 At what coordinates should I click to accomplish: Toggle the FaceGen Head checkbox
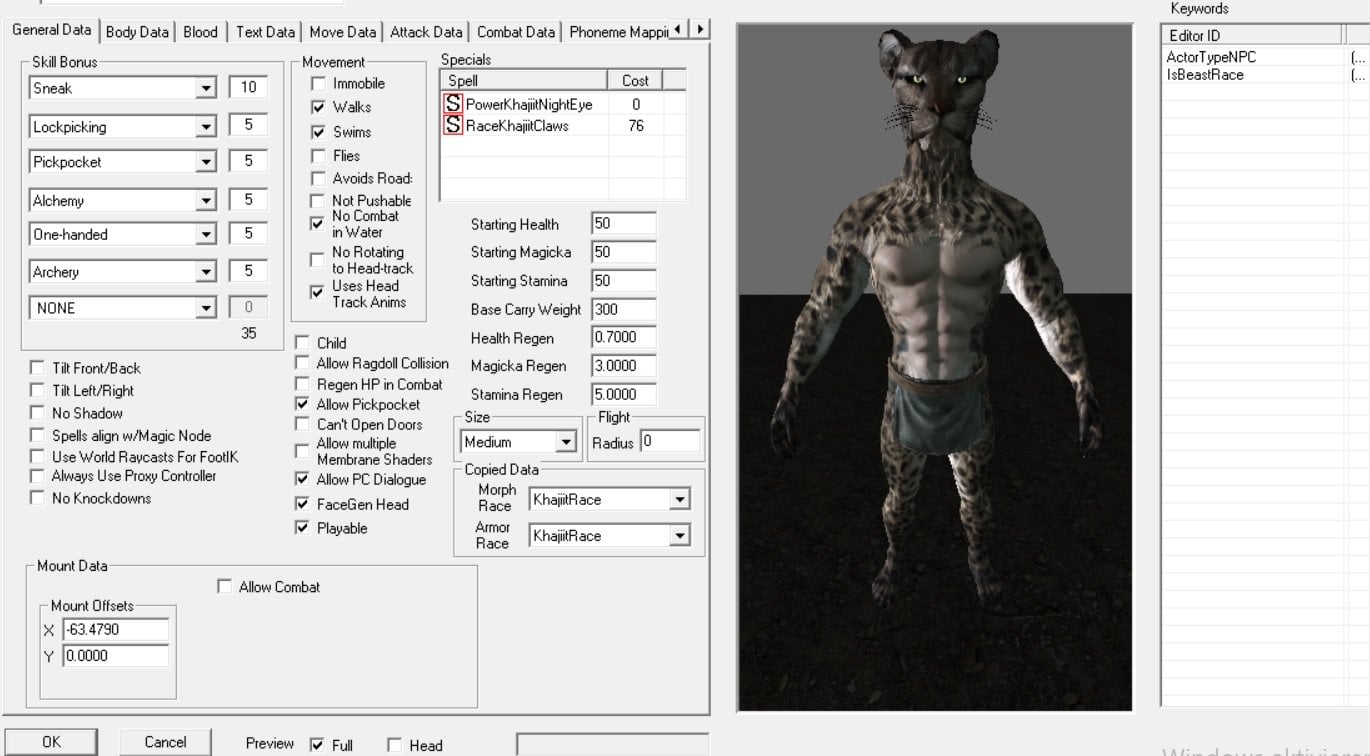coord(302,504)
